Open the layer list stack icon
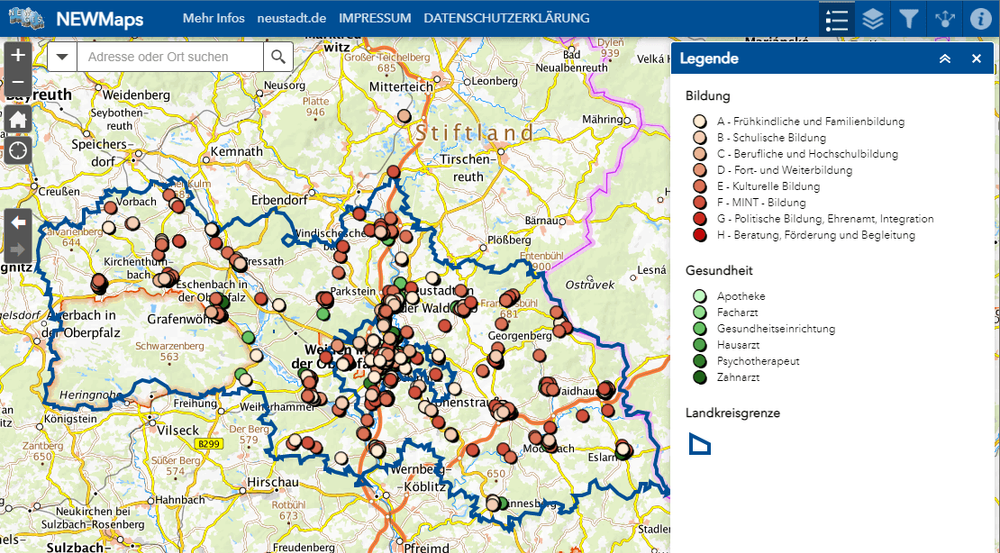Image resolution: width=1000 pixels, height=553 pixels. click(872, 19)
